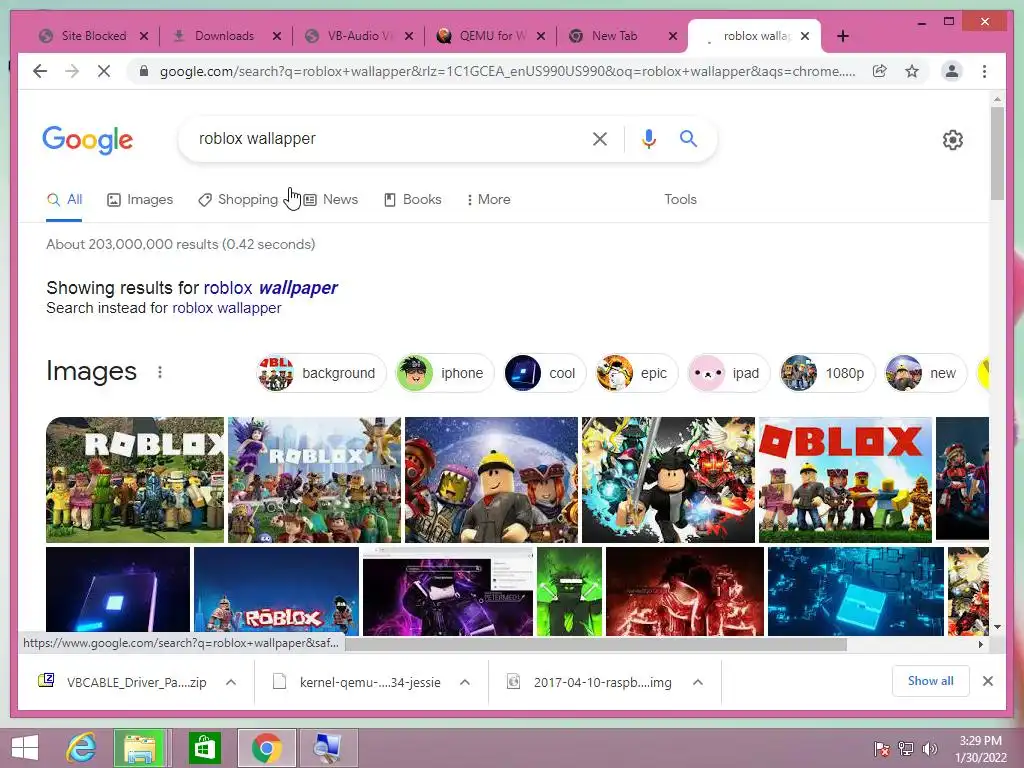
Task: Follow the roblox wallpaper corrected link
Action: 270,287
